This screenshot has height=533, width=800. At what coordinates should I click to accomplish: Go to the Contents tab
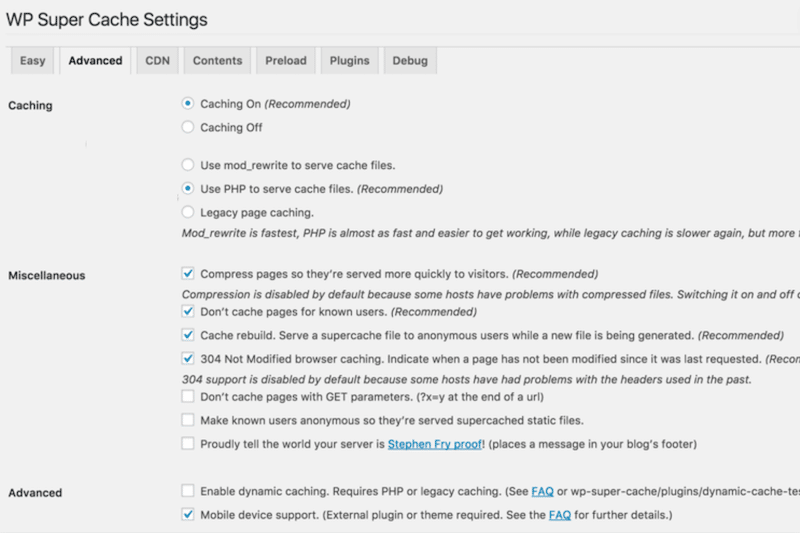[x=217, y=61]
